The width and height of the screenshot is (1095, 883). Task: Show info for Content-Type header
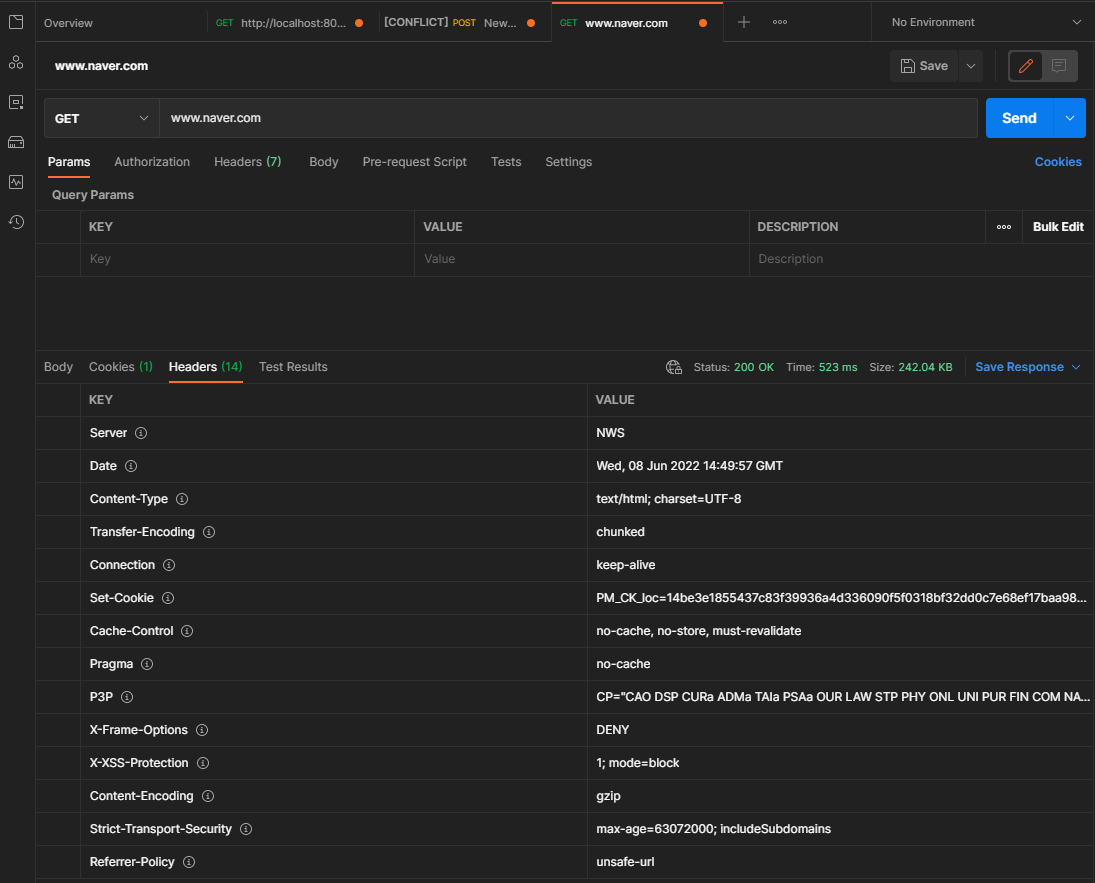[182, 499]
